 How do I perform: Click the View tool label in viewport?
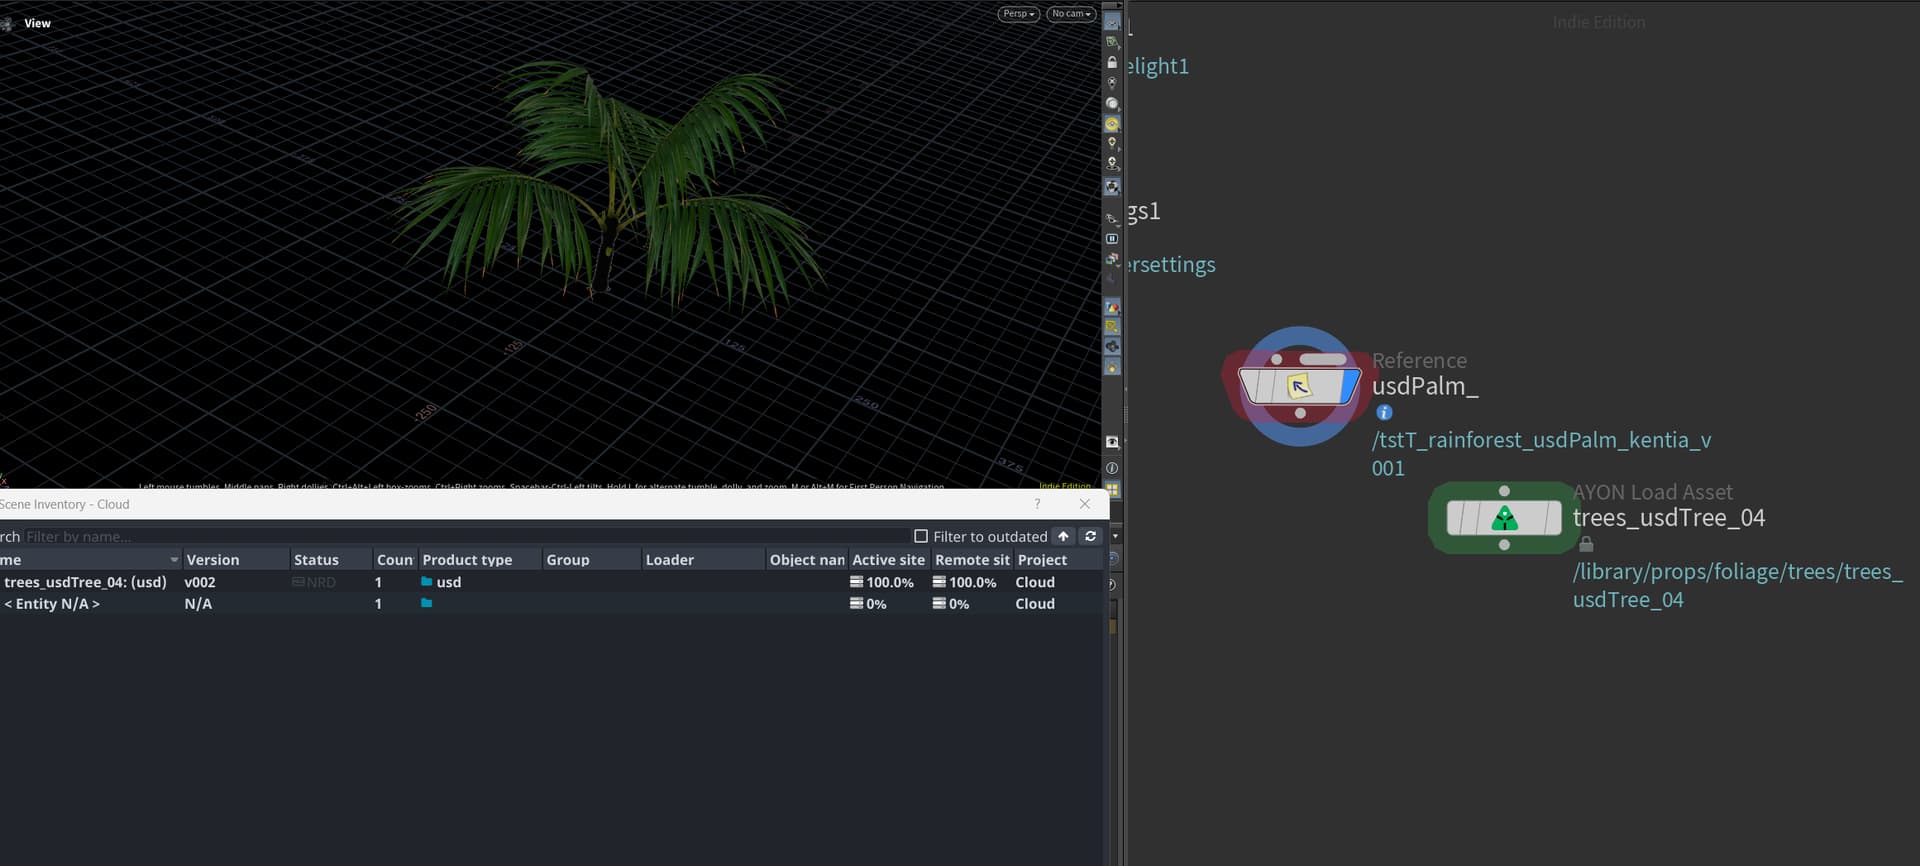(x=37, y=23)
